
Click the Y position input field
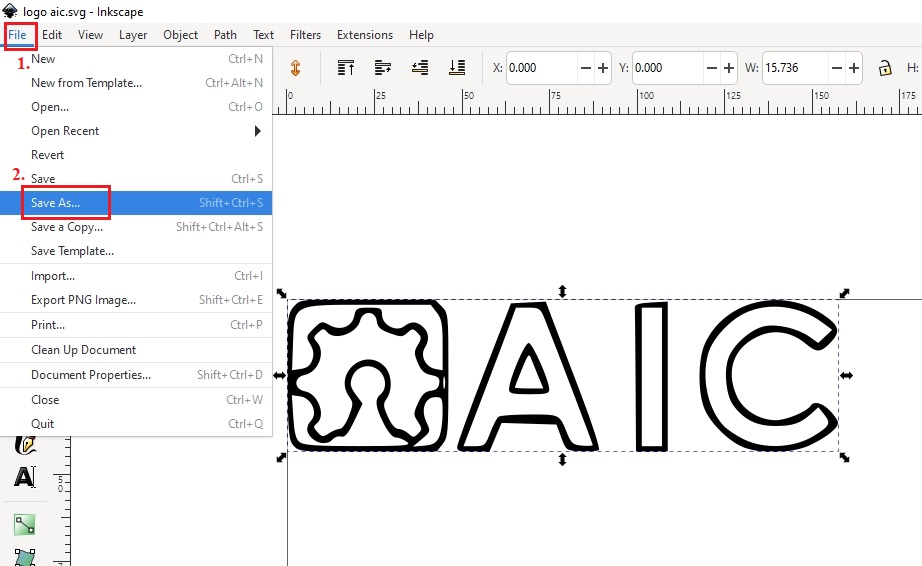668,68
